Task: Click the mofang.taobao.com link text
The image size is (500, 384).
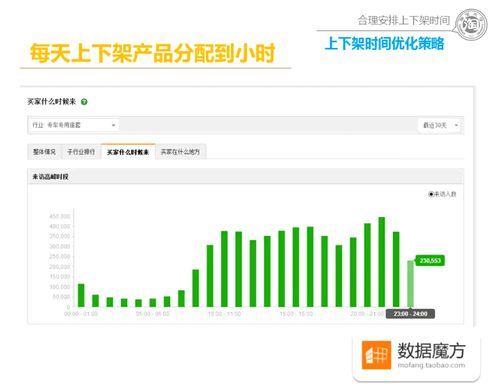Action: pos(431,365)
